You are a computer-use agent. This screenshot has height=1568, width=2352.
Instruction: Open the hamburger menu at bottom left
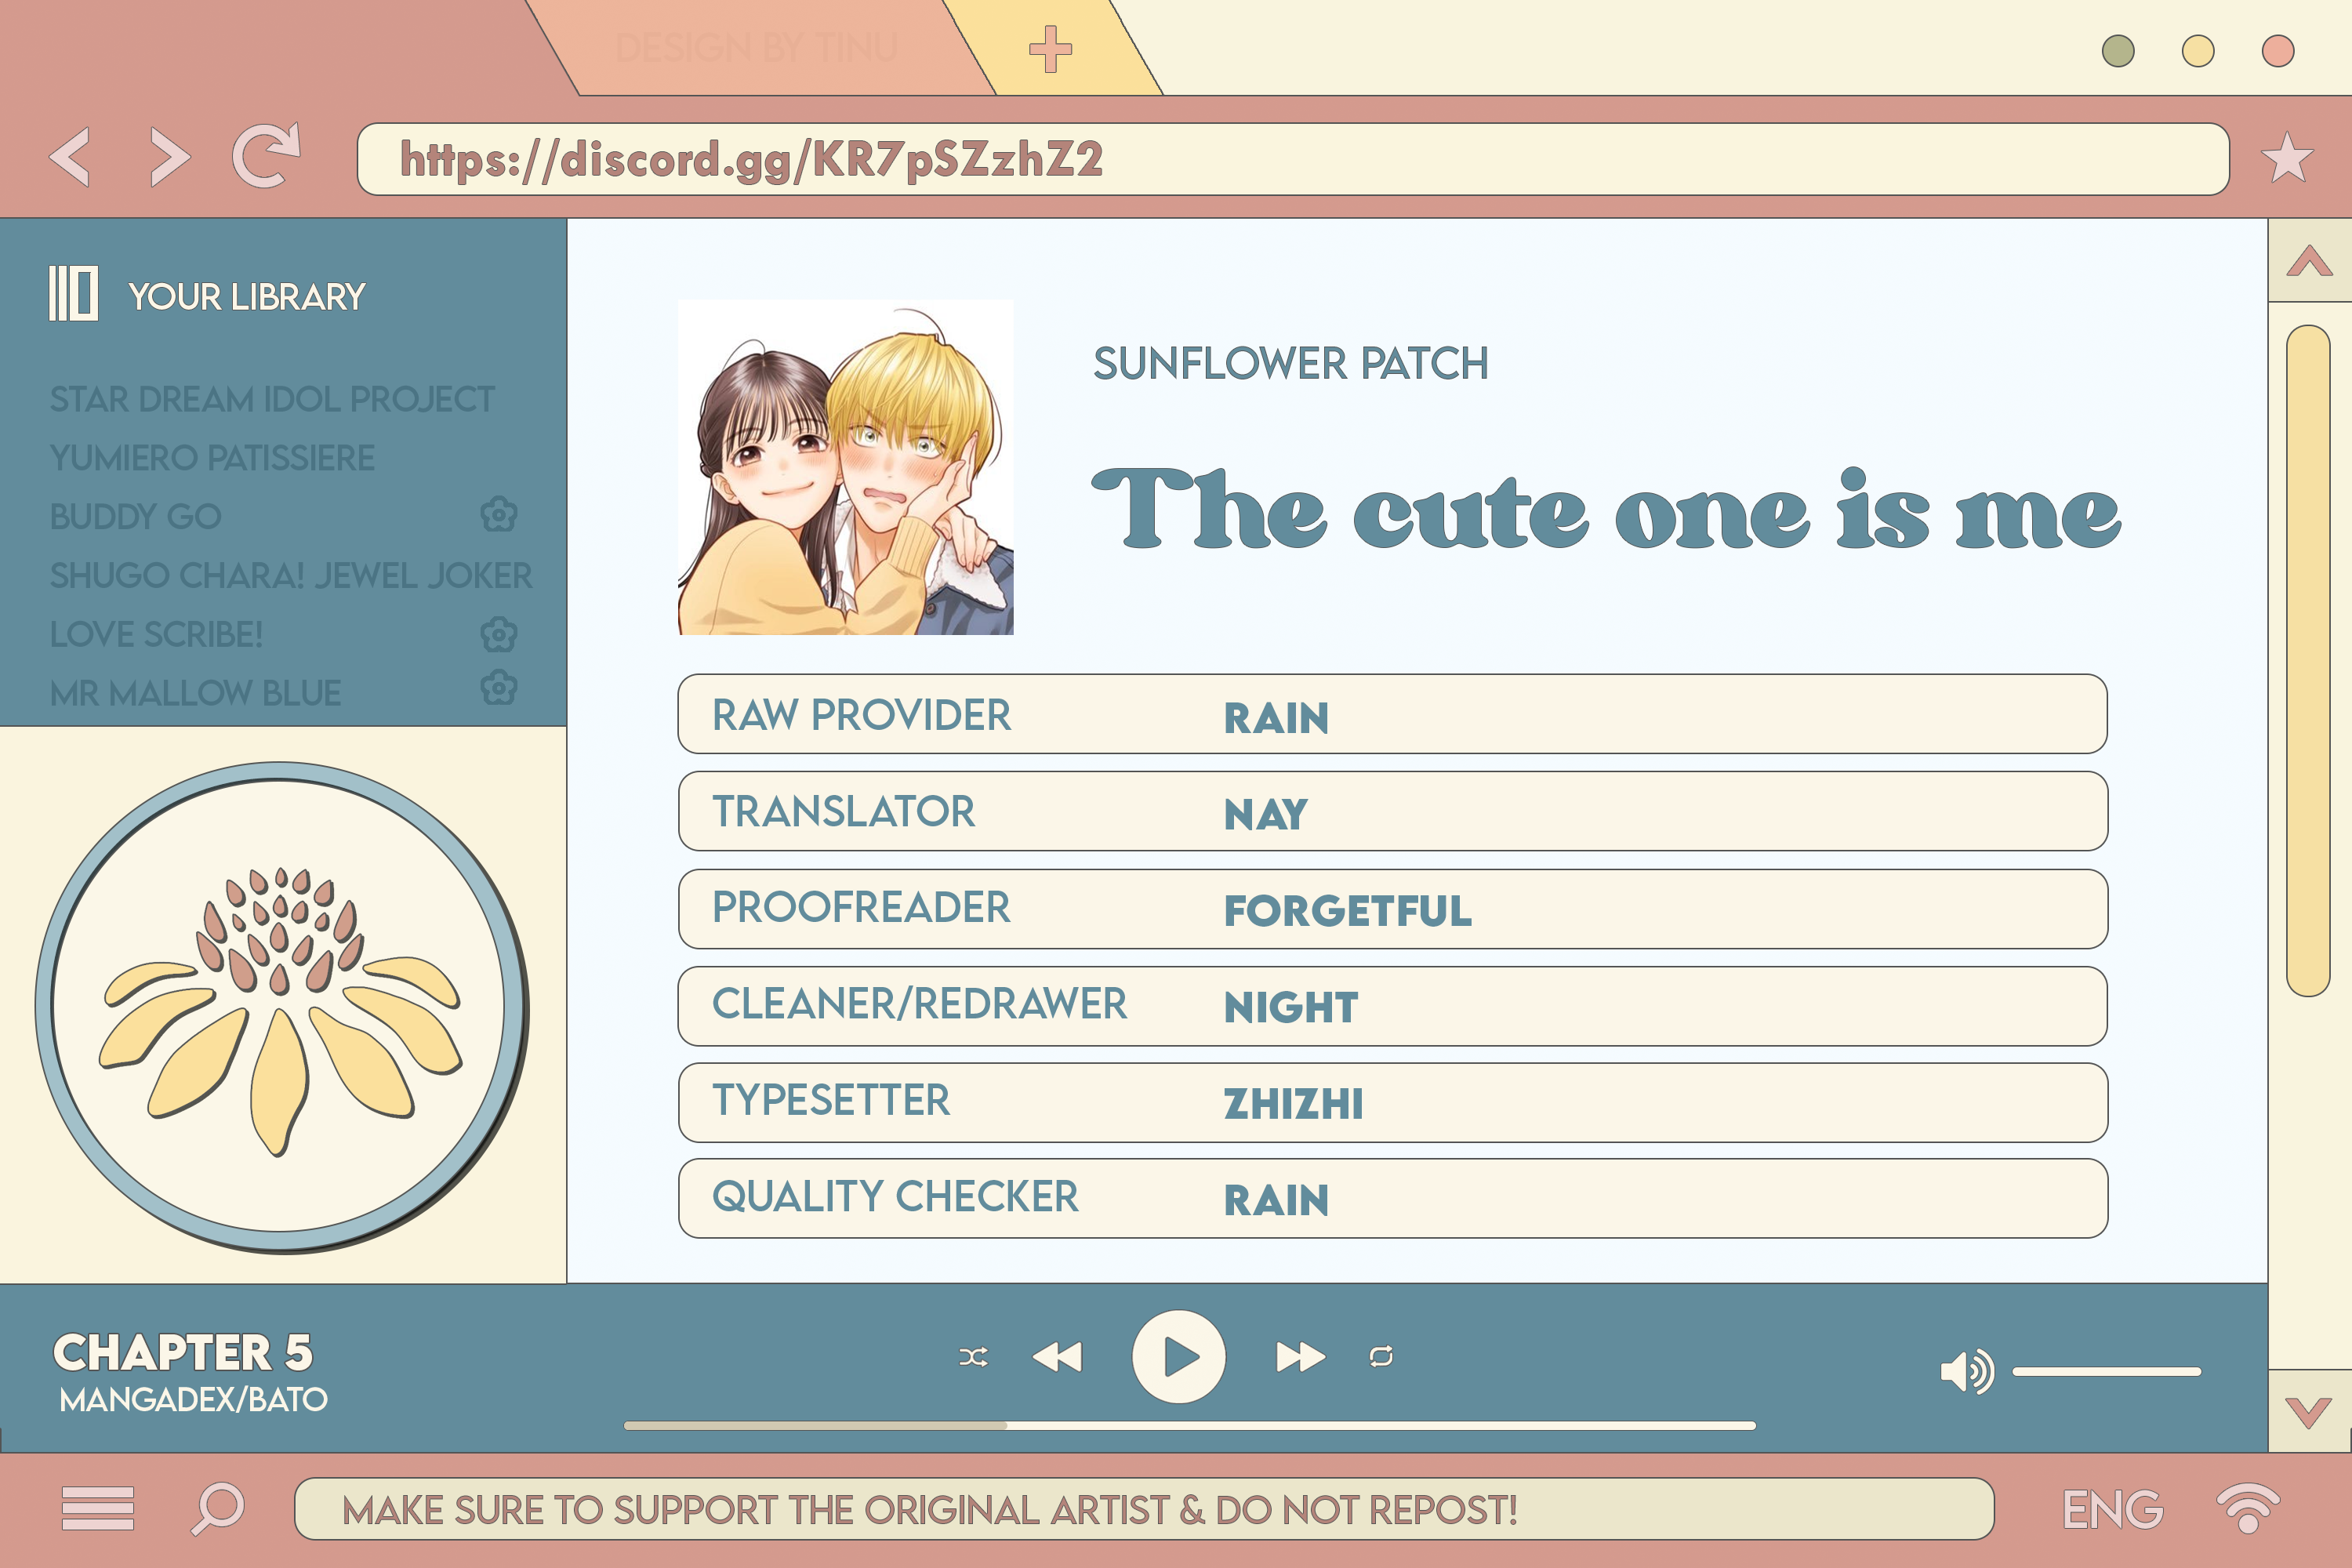point(97,1508)
